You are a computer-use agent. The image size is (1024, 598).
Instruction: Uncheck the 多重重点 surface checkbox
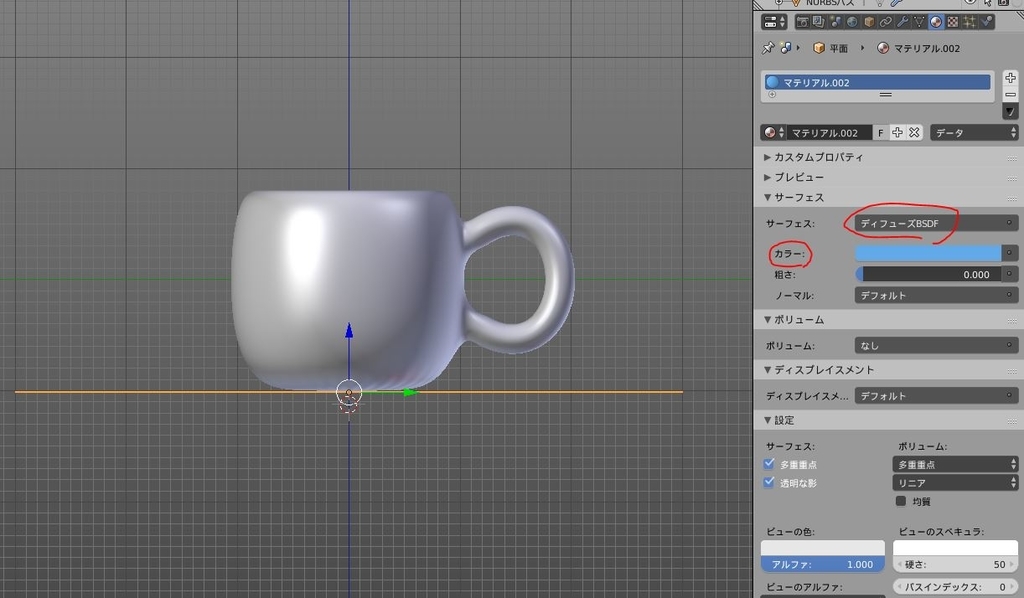pyautogui.click(x=769, y=464)
